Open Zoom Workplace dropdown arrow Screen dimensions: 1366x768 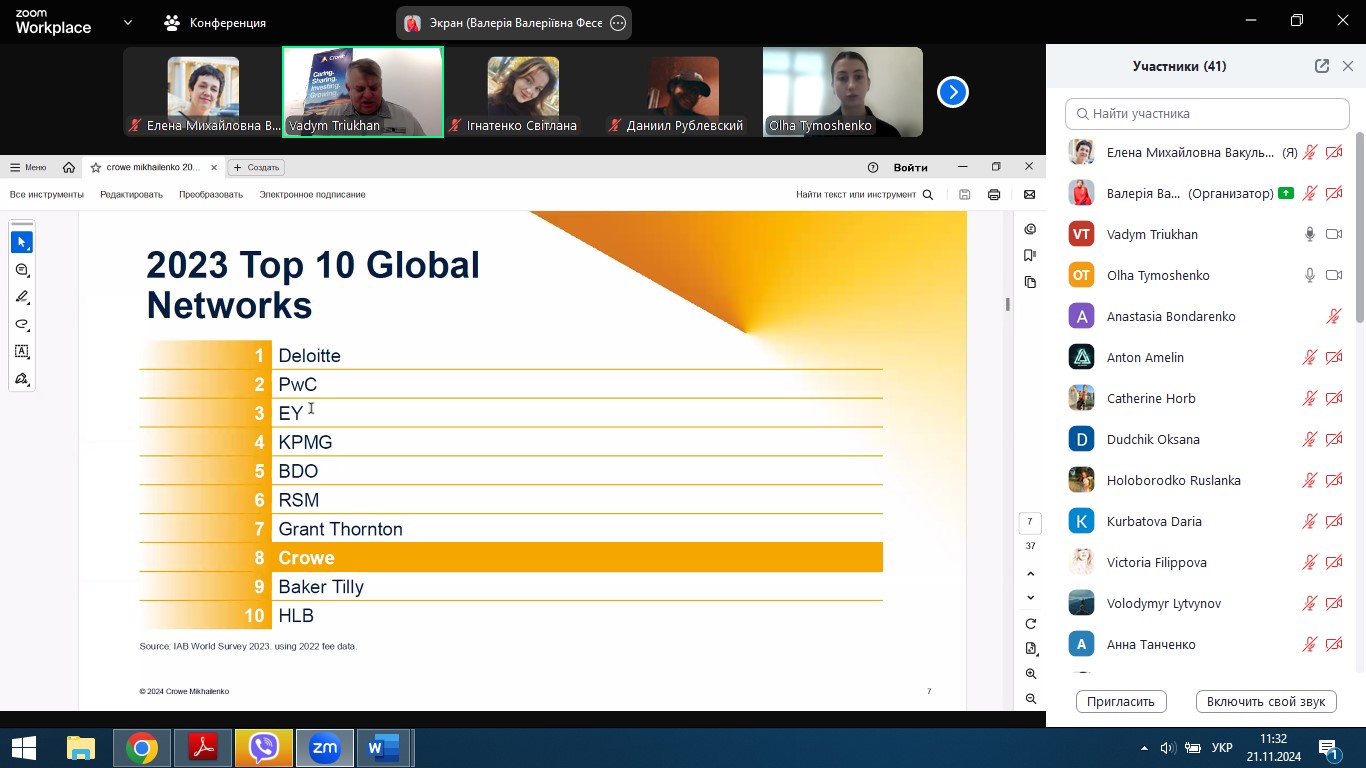(x=128, y=22)
